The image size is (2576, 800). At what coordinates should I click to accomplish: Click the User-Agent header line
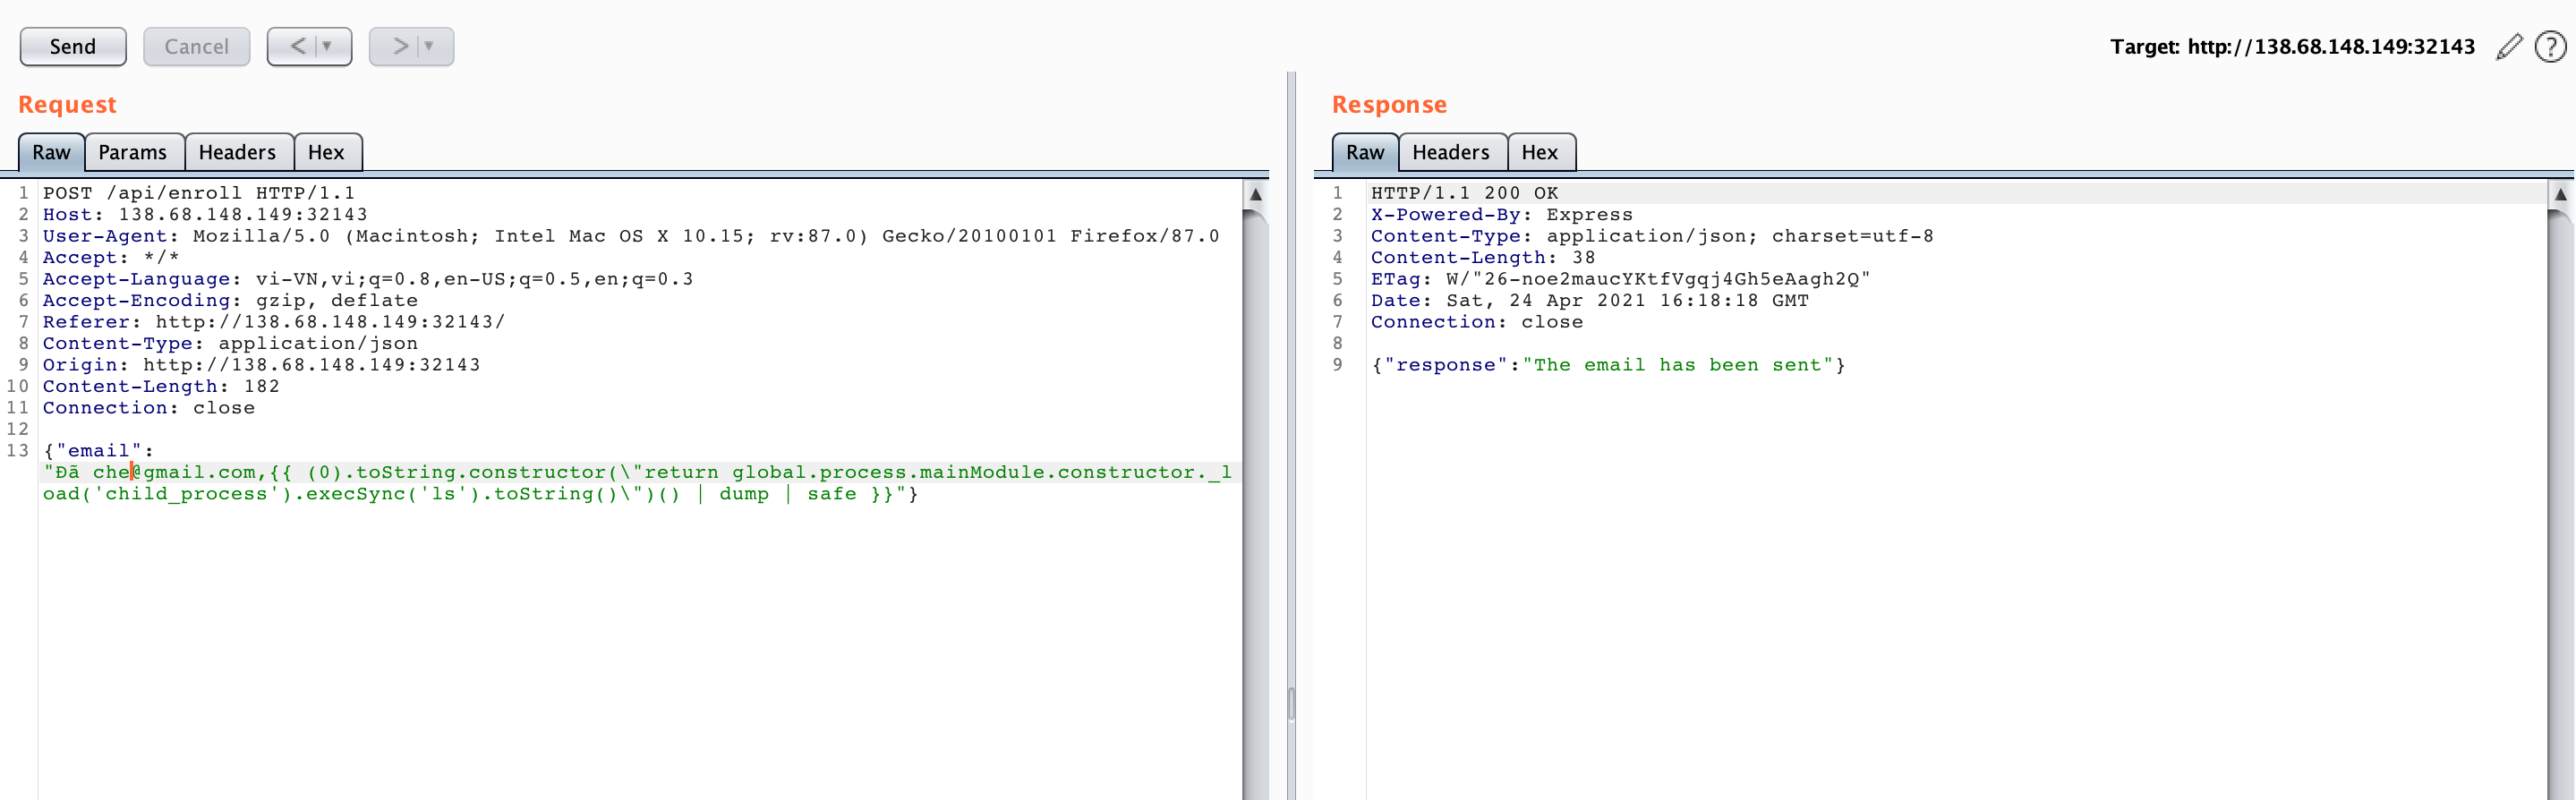pyautogui.click(x=631, y=236)
